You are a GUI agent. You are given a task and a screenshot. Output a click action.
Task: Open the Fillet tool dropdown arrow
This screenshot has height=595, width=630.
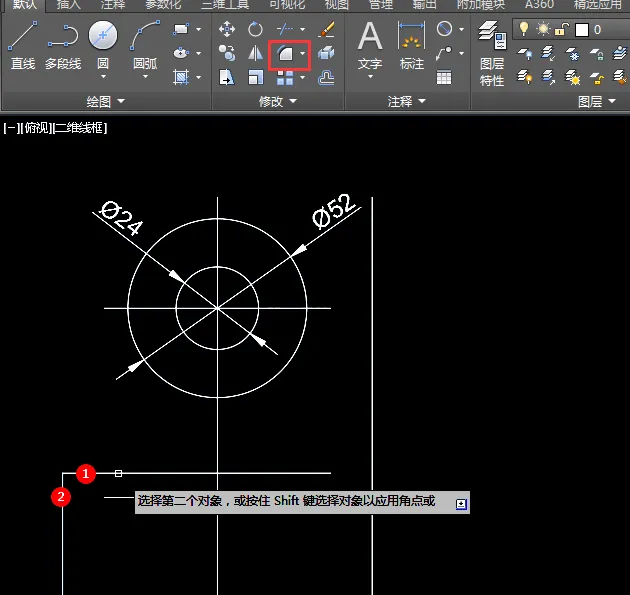point(302,53)
